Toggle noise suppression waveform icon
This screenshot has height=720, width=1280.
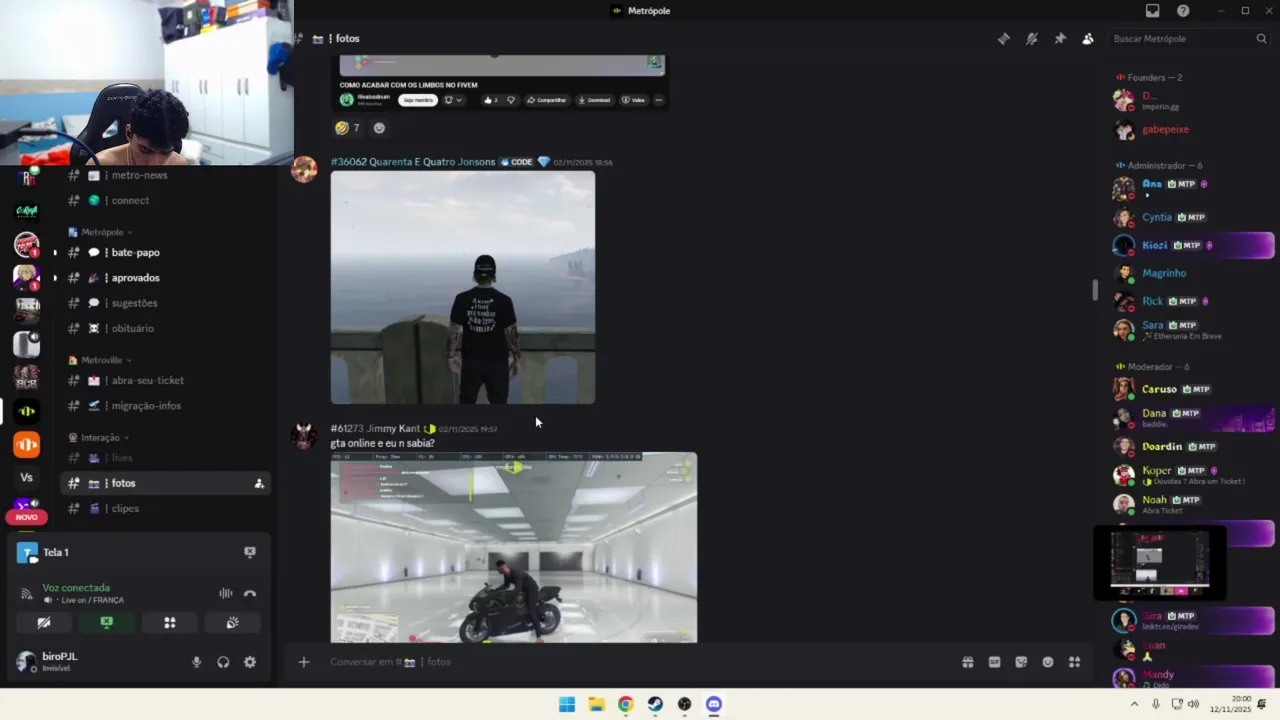click(226, 594)
